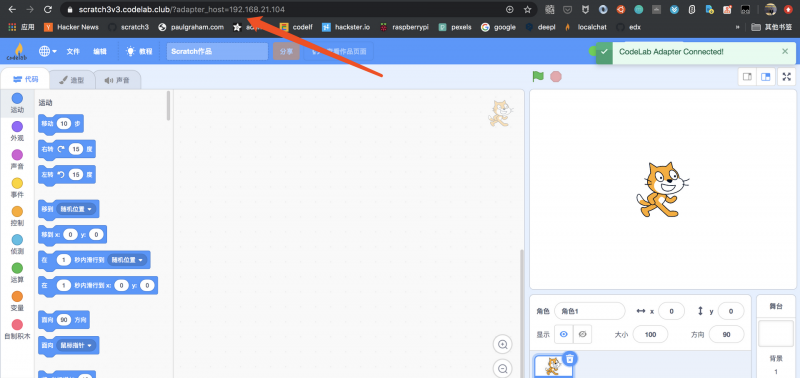Zoom out on the code workspace
The width and height of the screenshot is (800, 378).
coord(503,368)
